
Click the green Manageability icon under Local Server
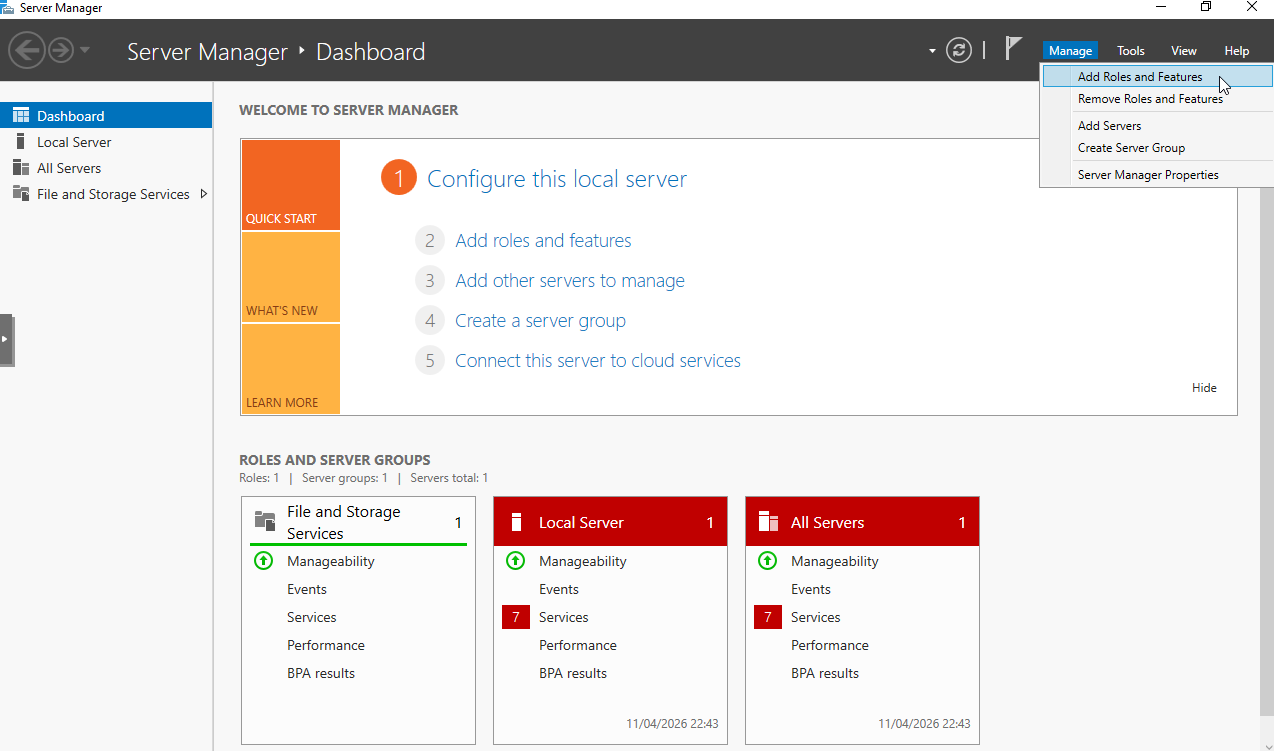[x=515, y=561]
